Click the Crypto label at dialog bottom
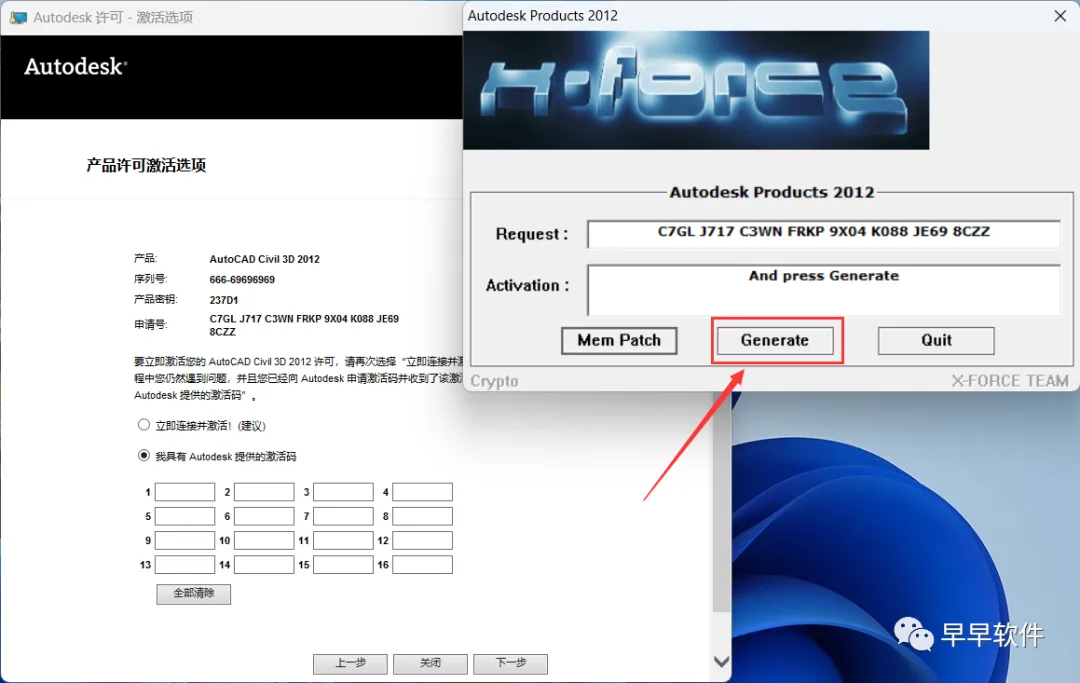This screenshot has height=683, width=1080. coord(494,381)
